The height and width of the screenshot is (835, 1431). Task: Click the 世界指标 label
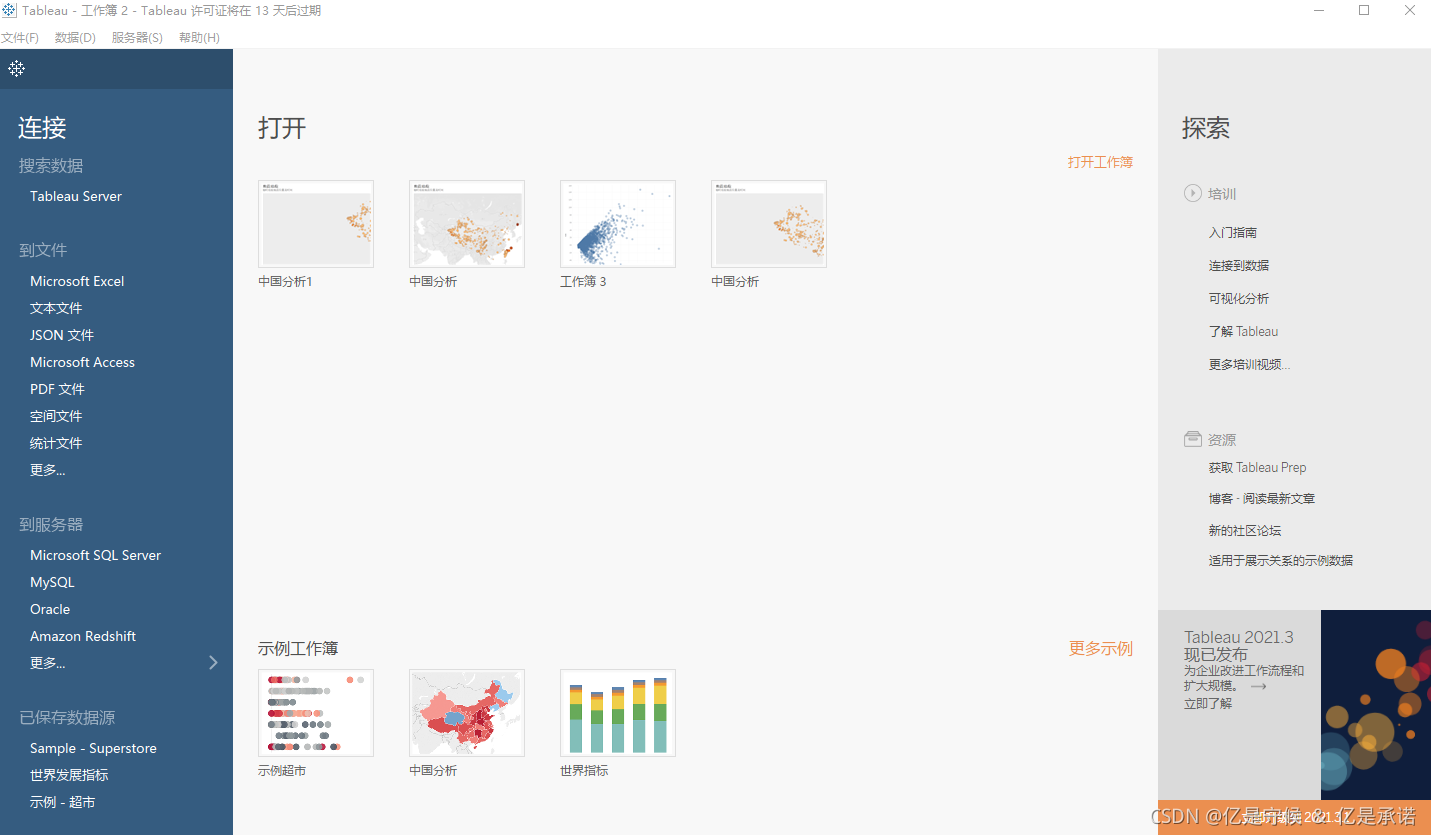click(x=584, y=771)
